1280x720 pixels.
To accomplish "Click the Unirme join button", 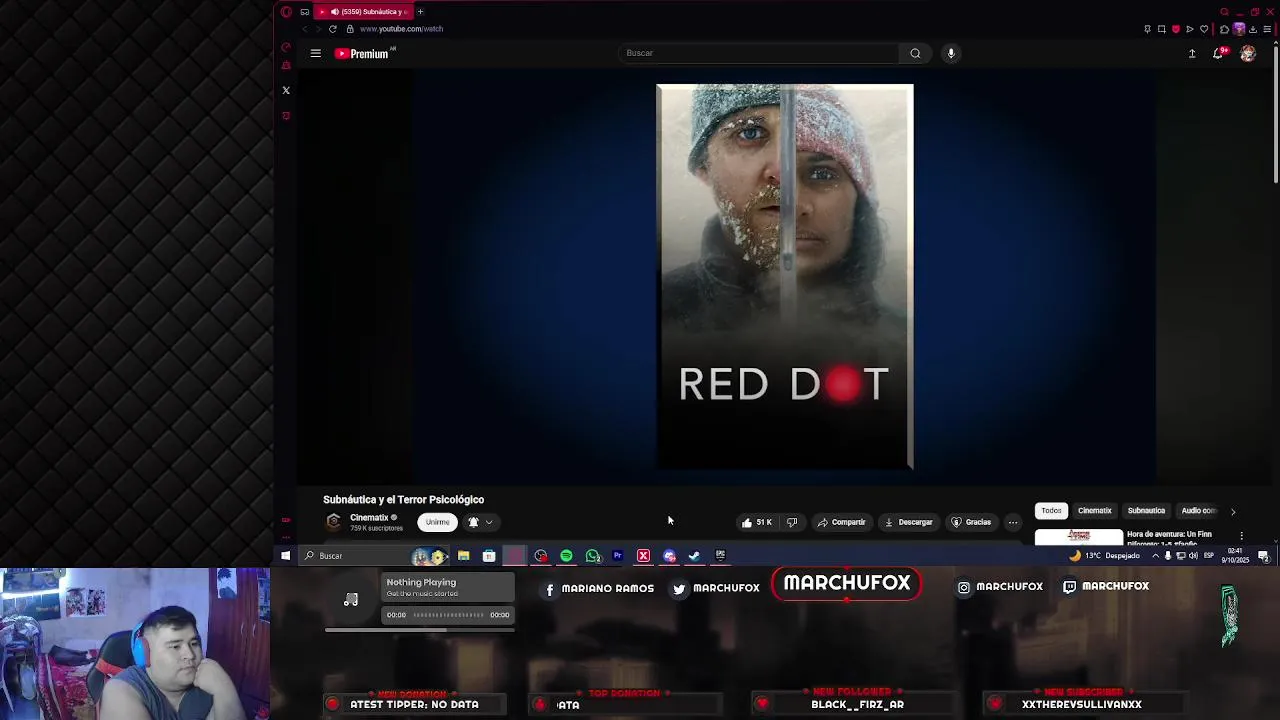I will 437,522.
